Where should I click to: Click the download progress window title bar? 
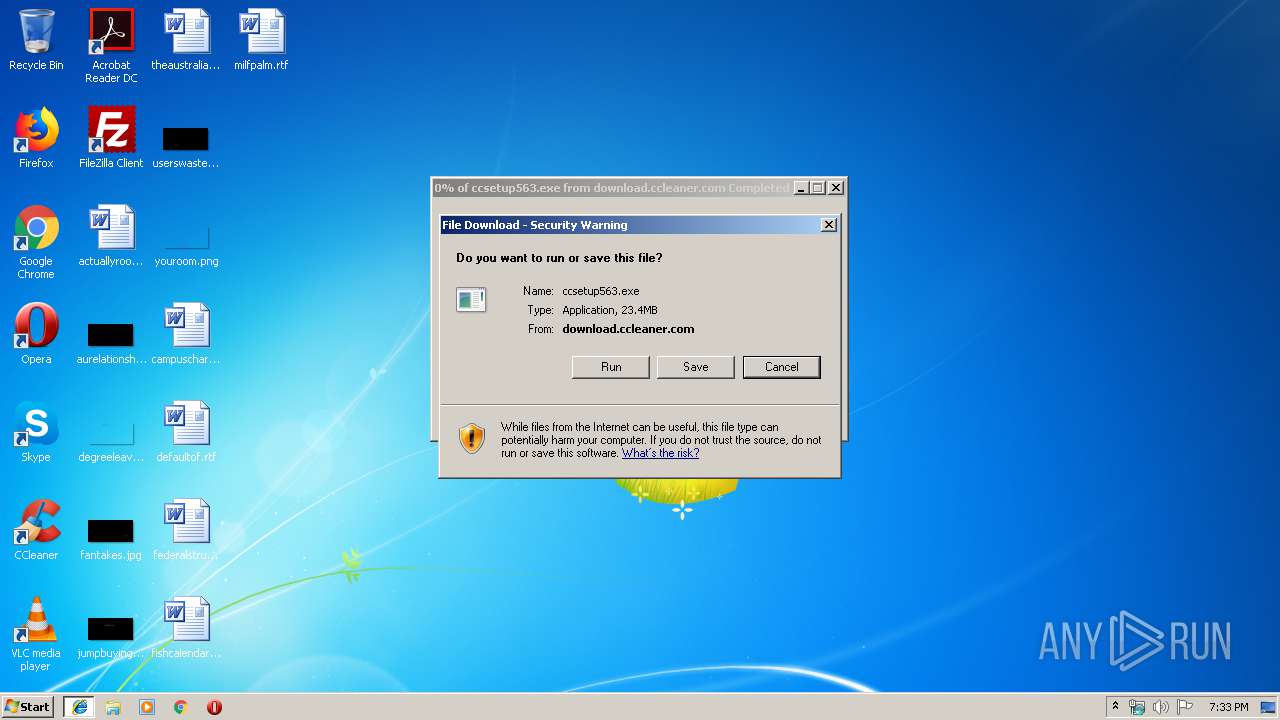[612, 188]
